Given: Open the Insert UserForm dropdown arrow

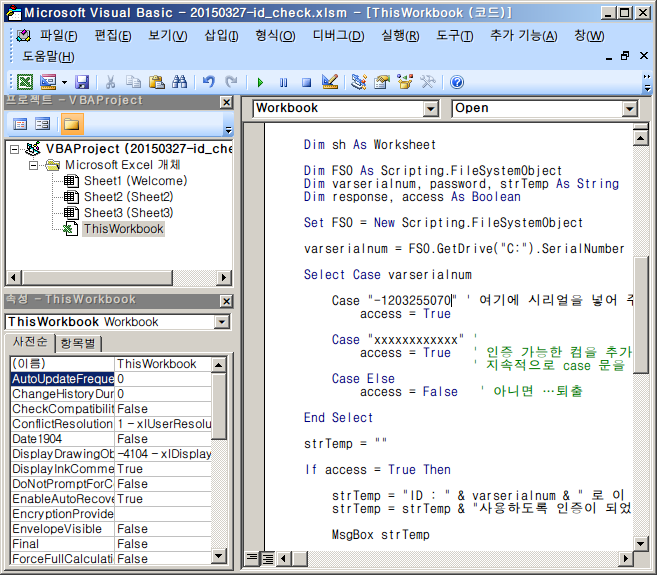Looking at the screenshot, I should [65, 82].
